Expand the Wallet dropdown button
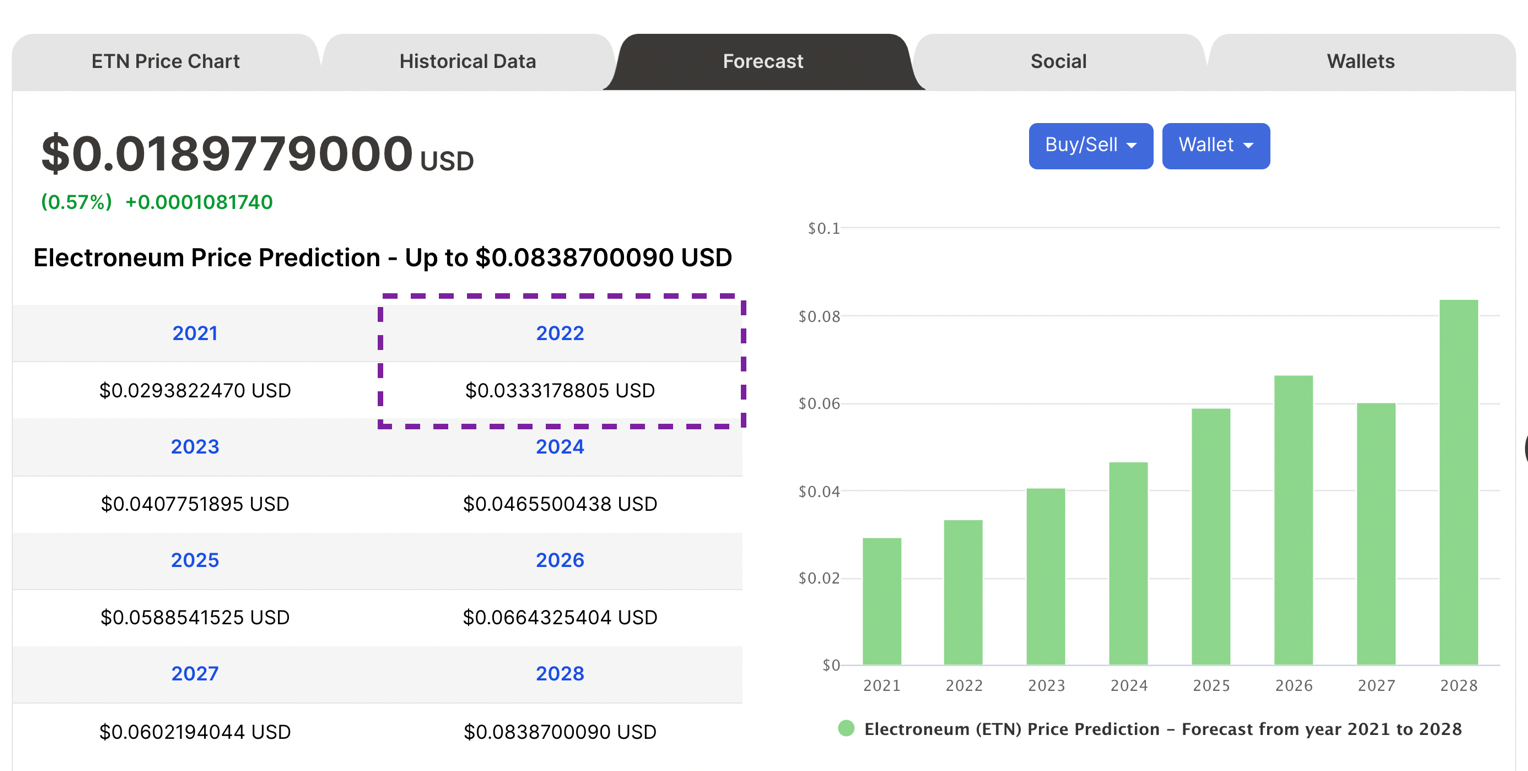Image resolution: width=1528 pixels, height=771 pixels. coord(1216,146)
